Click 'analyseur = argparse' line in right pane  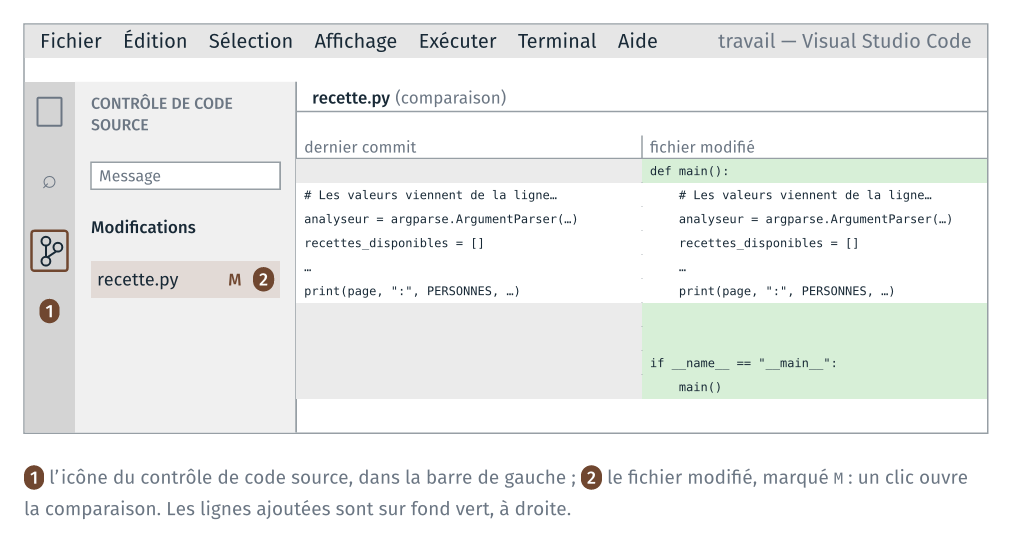(x=815, y=219)
